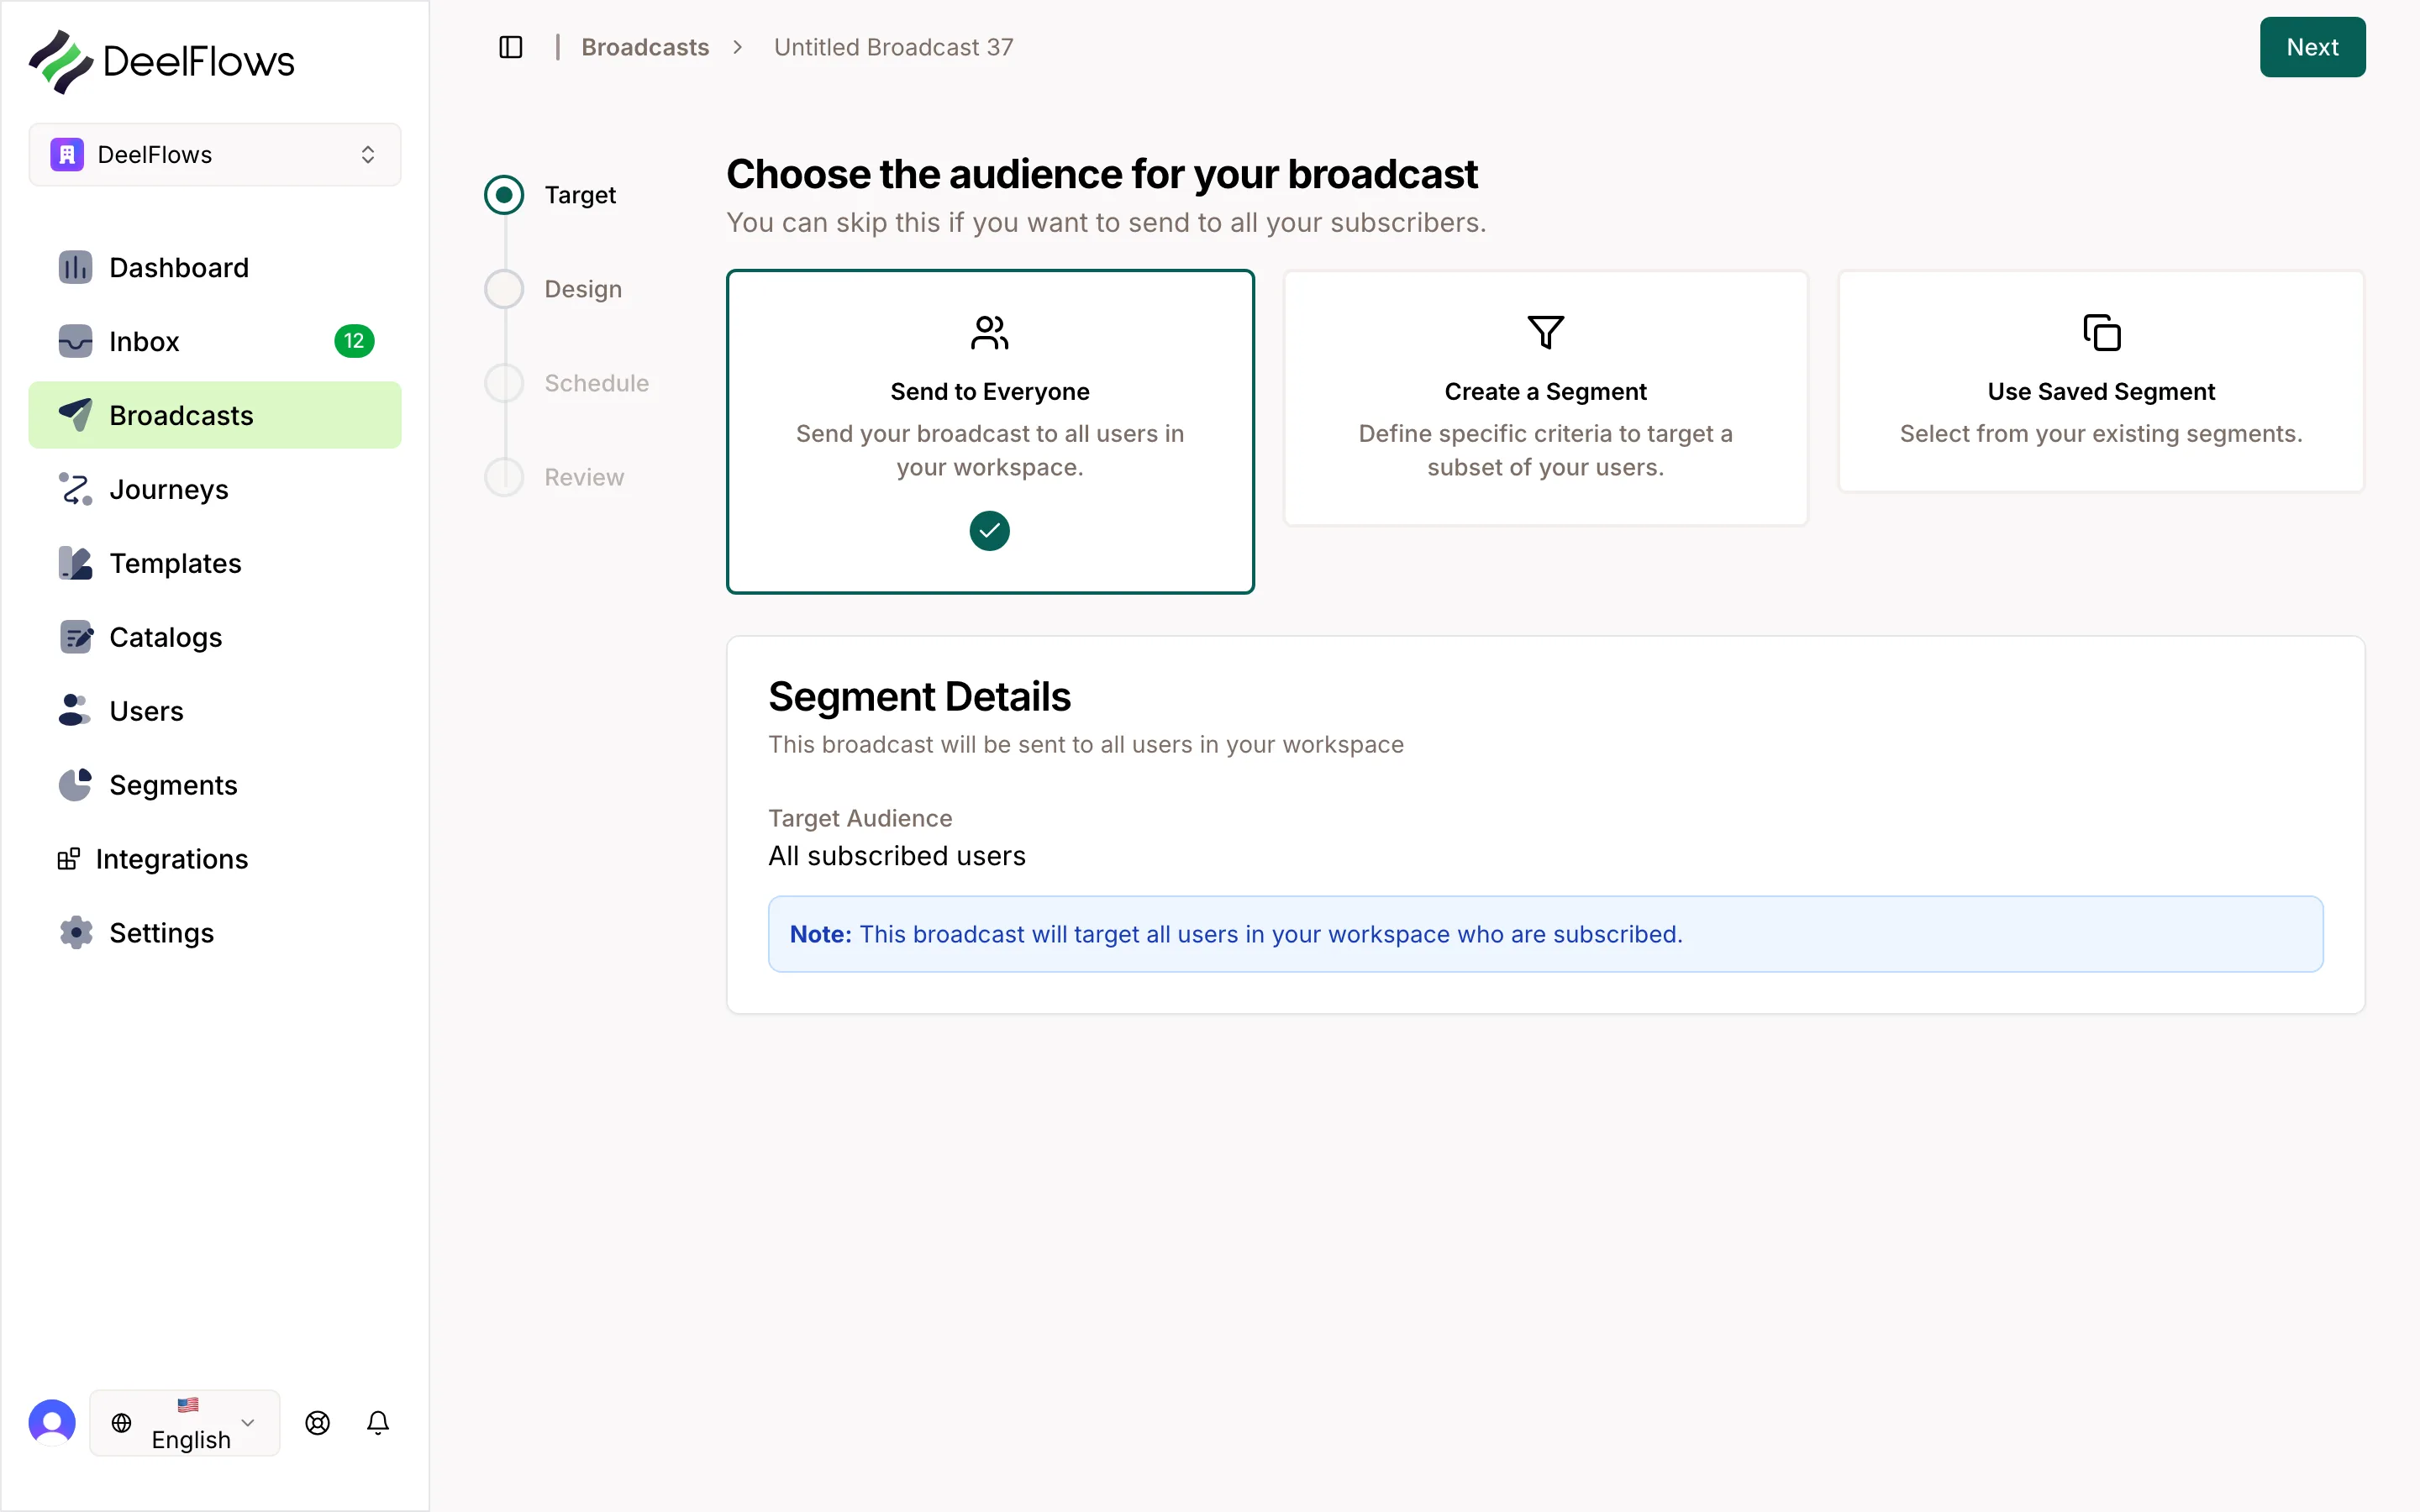The image size is (2420, 1512).
Task: Click the Untitled Broadcast 37 title
Action: click(x=893, y=47)
